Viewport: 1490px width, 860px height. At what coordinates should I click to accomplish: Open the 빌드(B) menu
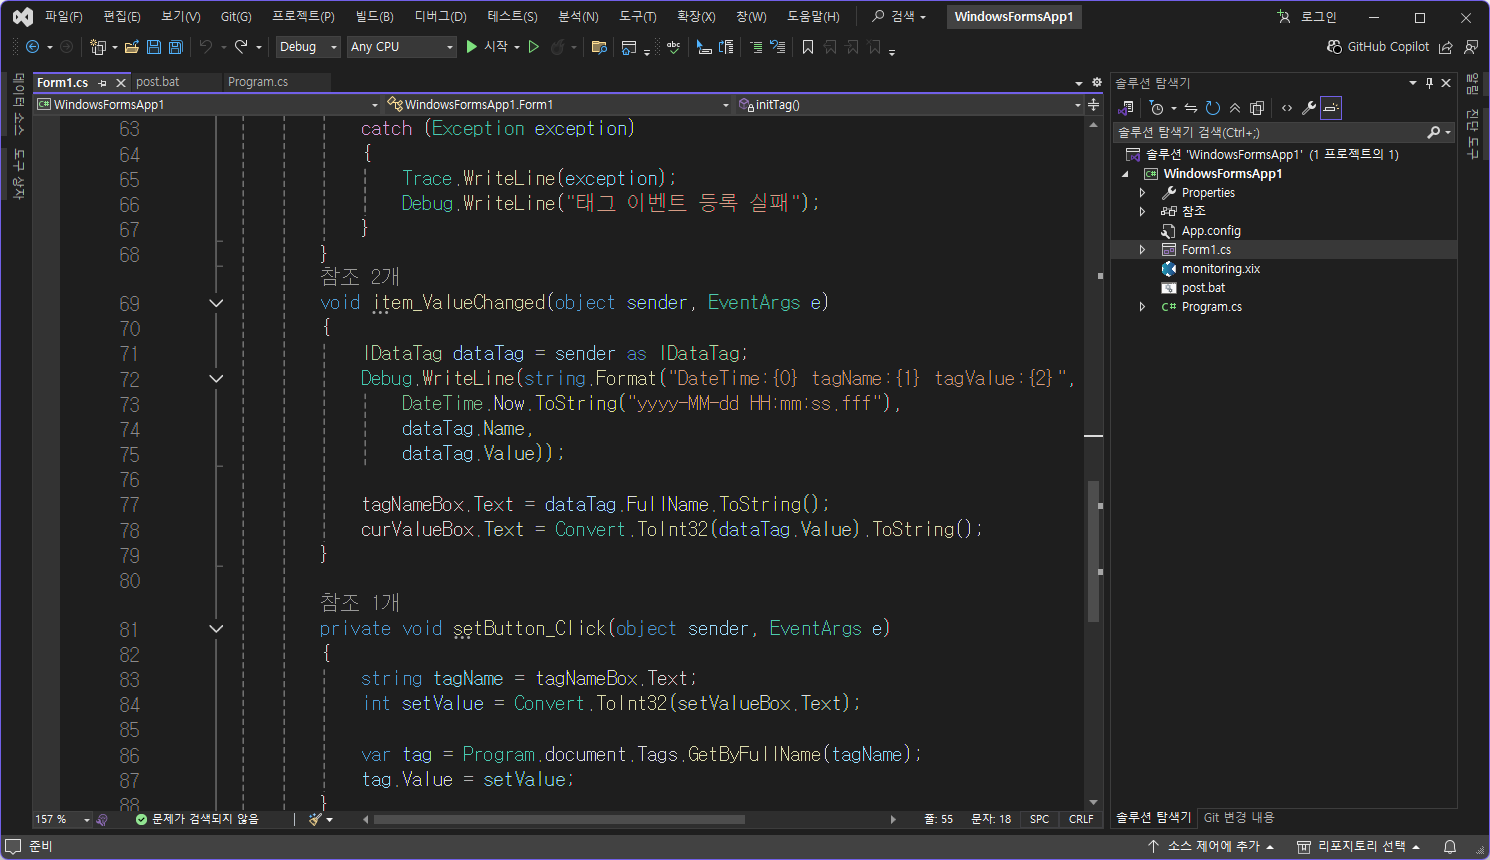point(374,17)
